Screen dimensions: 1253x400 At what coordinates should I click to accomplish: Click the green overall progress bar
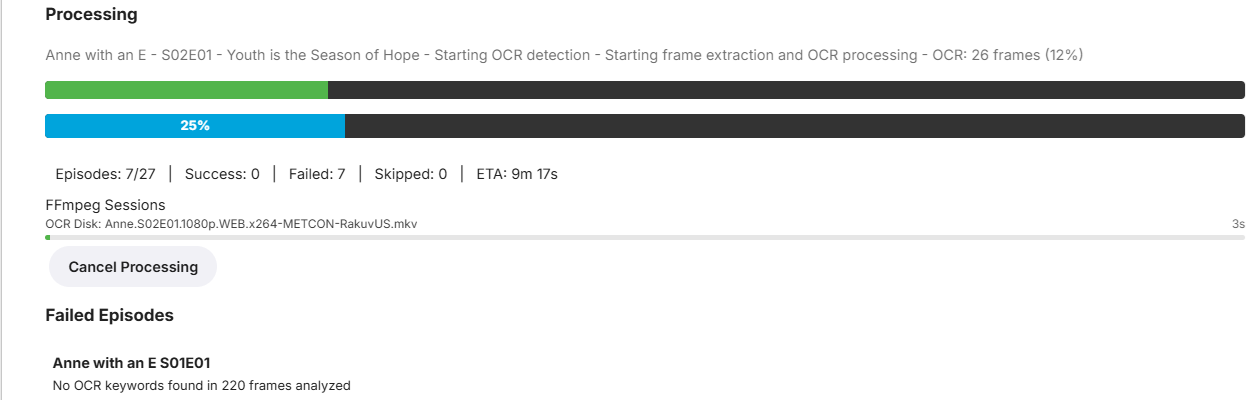645,90
